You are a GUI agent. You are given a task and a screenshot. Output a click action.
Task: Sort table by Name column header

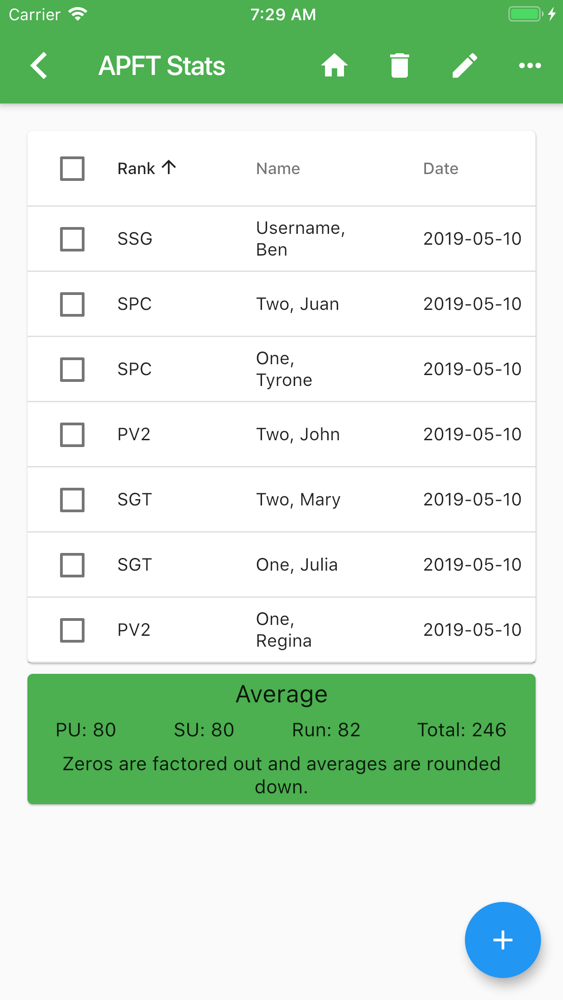(278, 168)
